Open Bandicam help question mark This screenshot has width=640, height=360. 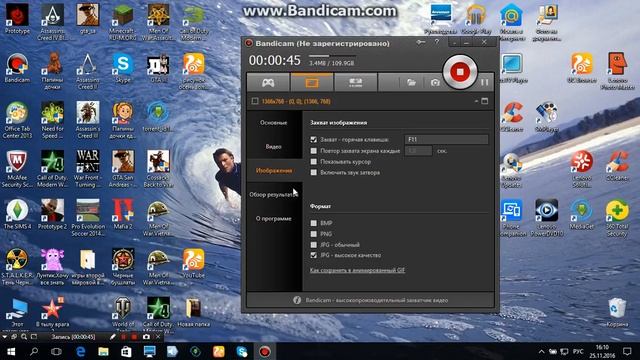click(437, 42)
